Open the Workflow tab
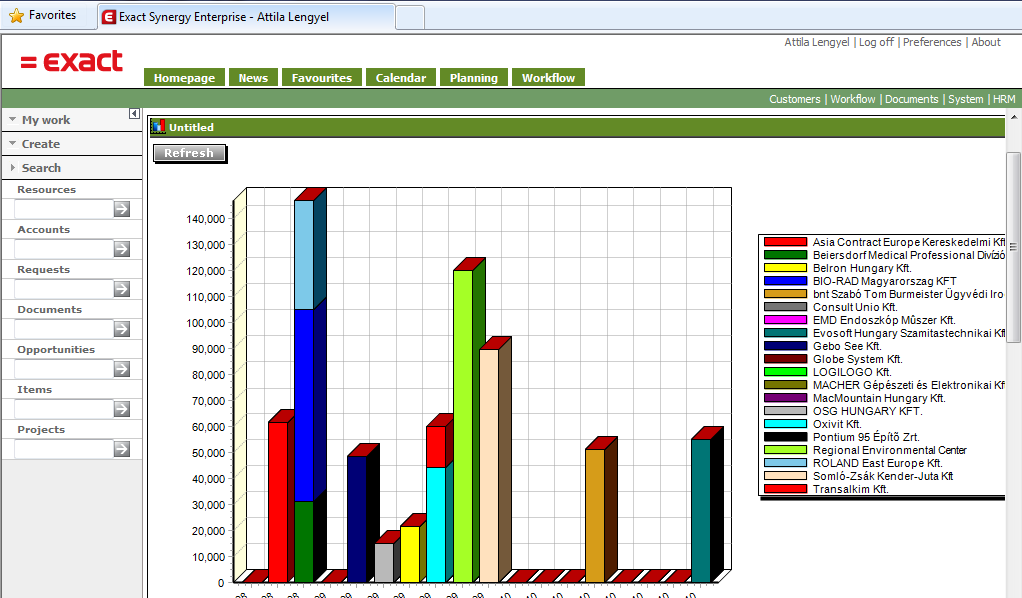1022x598 pixels. tap(548, 78)
